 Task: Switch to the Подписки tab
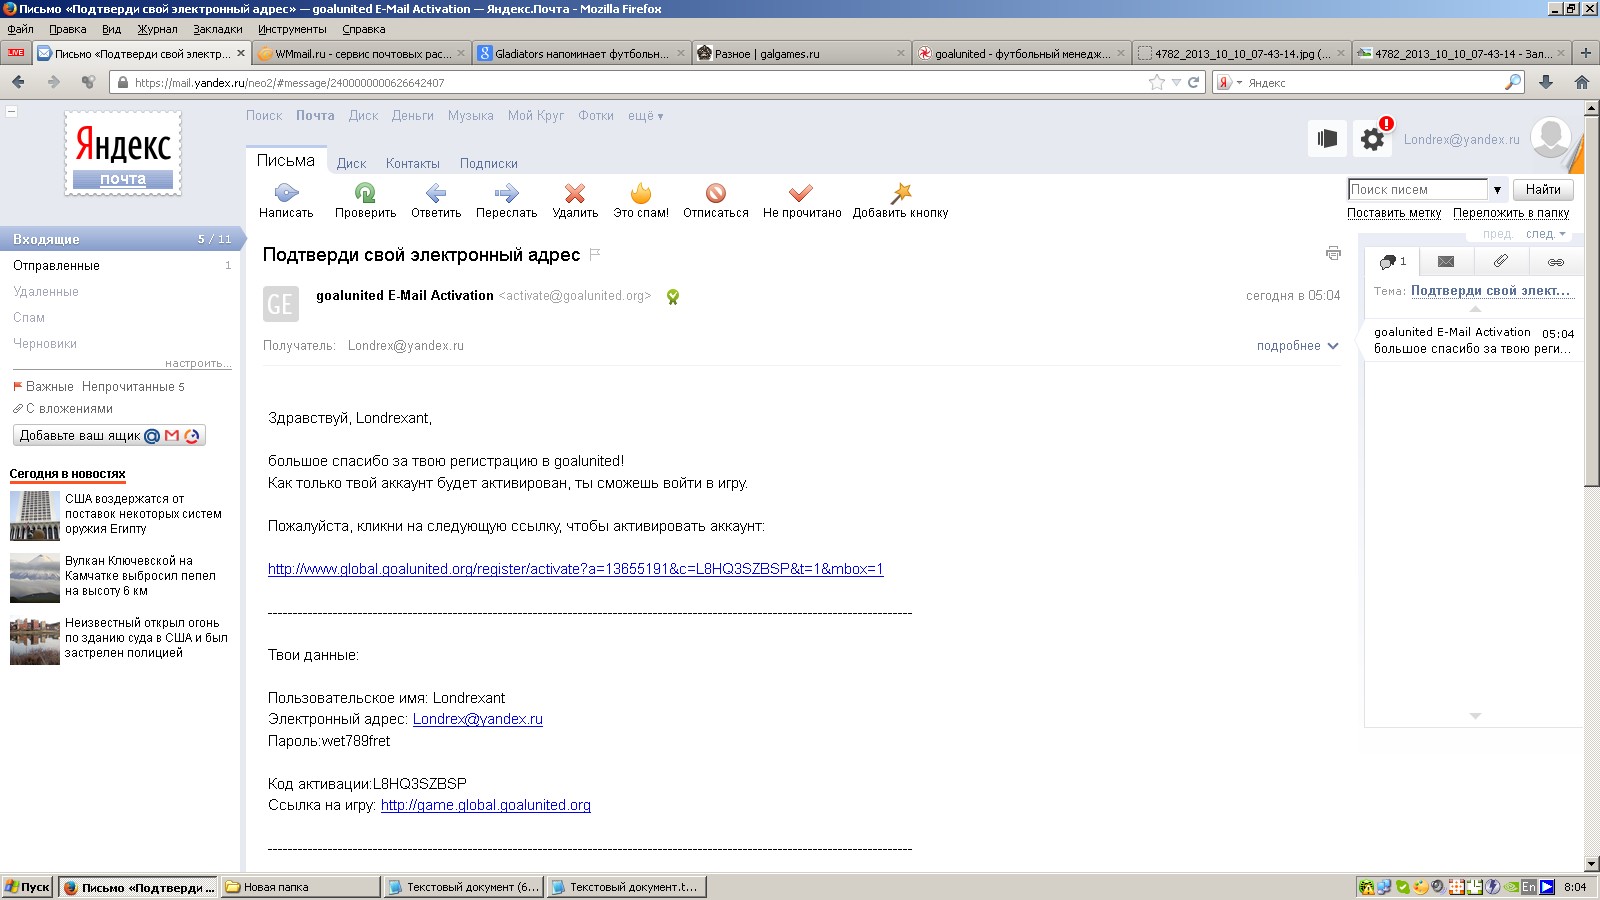click(x=488, y=163)
